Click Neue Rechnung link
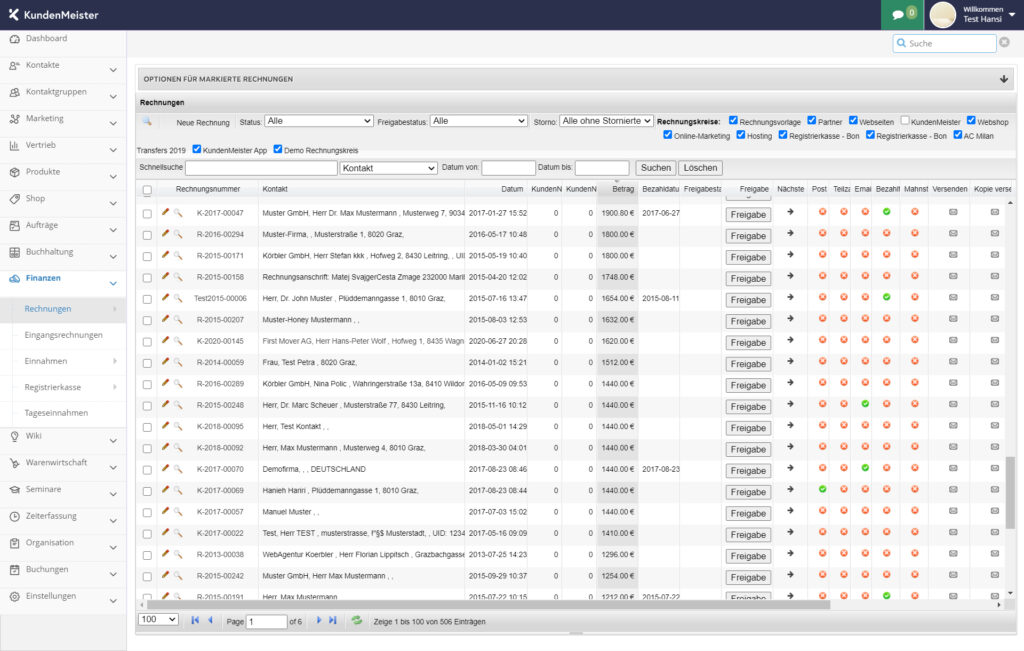This screenshot has width=1024, height=651. [x=203, y=122]
